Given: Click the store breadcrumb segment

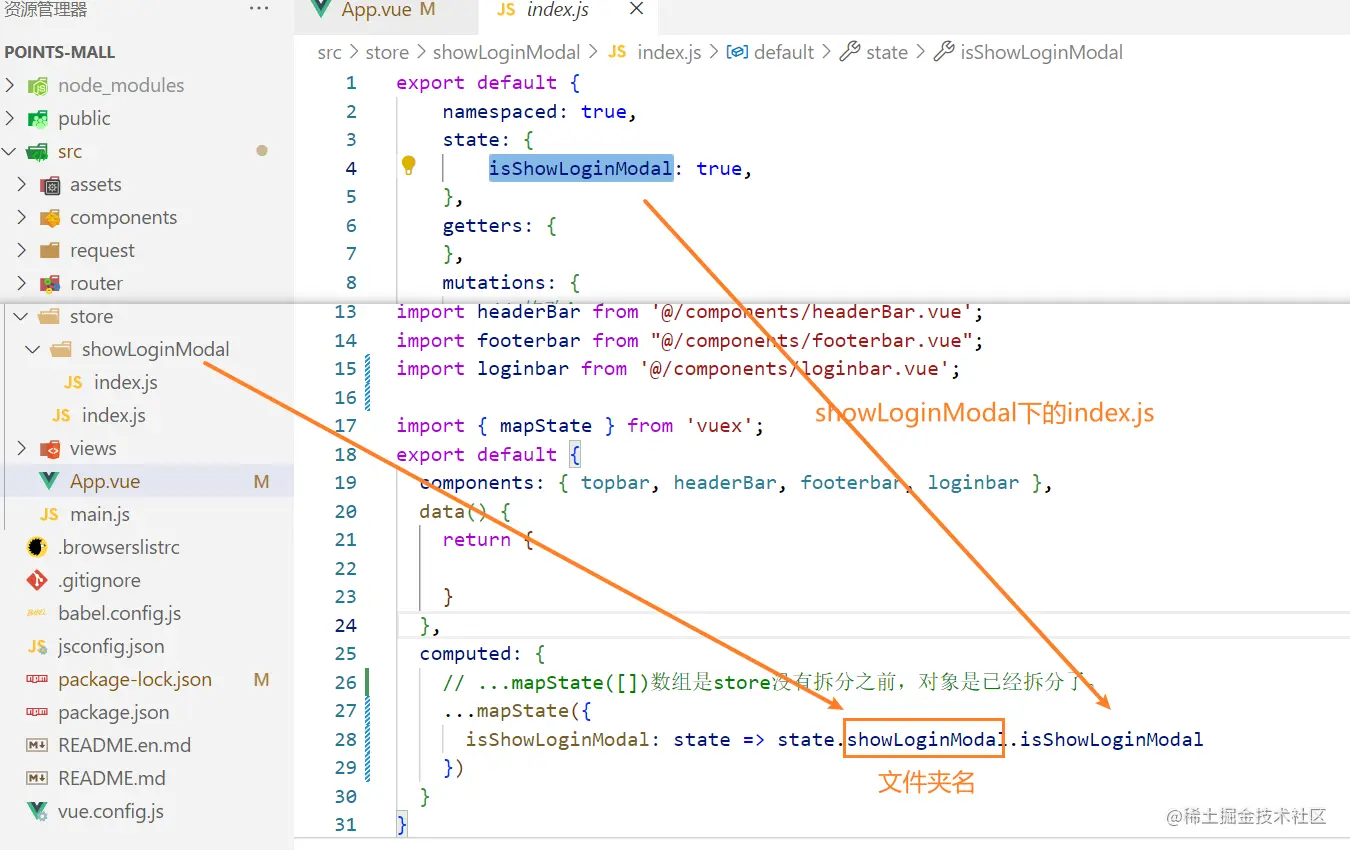Looking at the screenshot, I should (387, 53).
